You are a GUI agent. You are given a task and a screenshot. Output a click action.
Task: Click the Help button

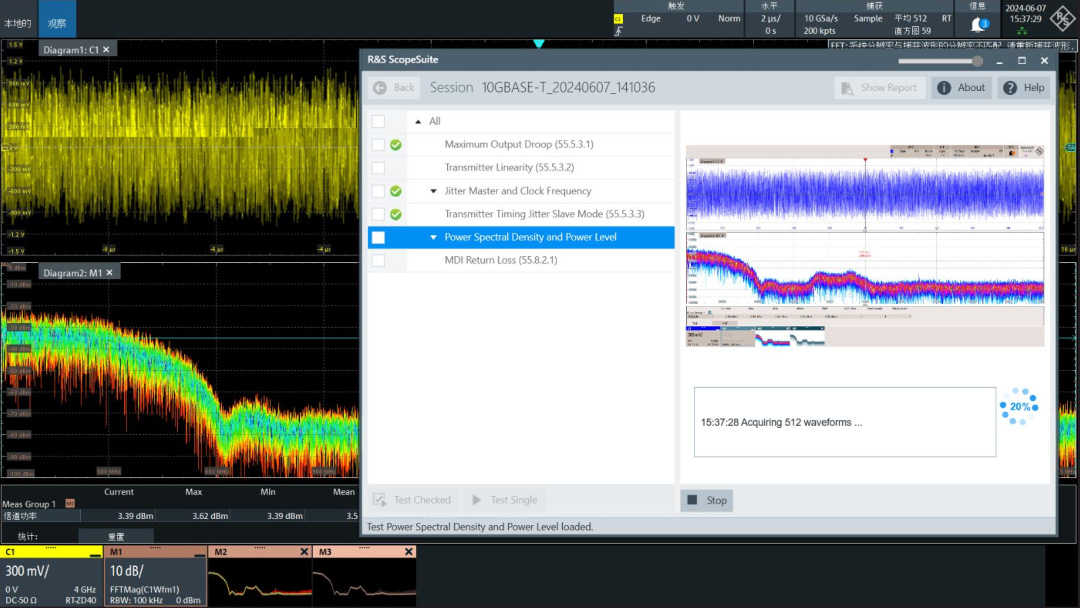pyautogui.click(x=1024, y=87)
